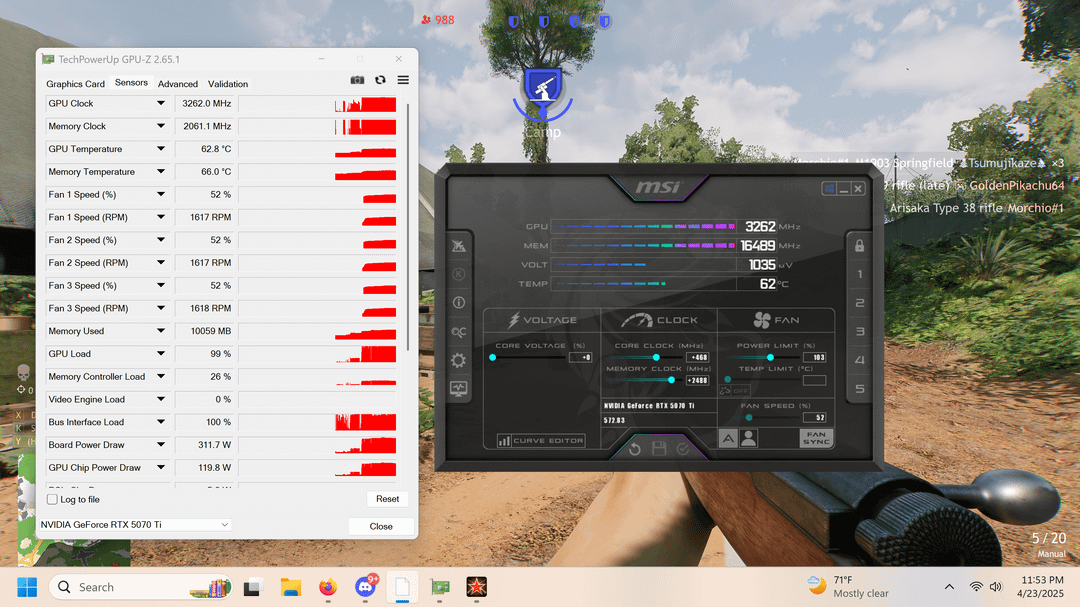This screenshot has width=1080, height=607.
Task: Expand the GPU Clock sensor dropdown
Action: click(x=160, y=103)
